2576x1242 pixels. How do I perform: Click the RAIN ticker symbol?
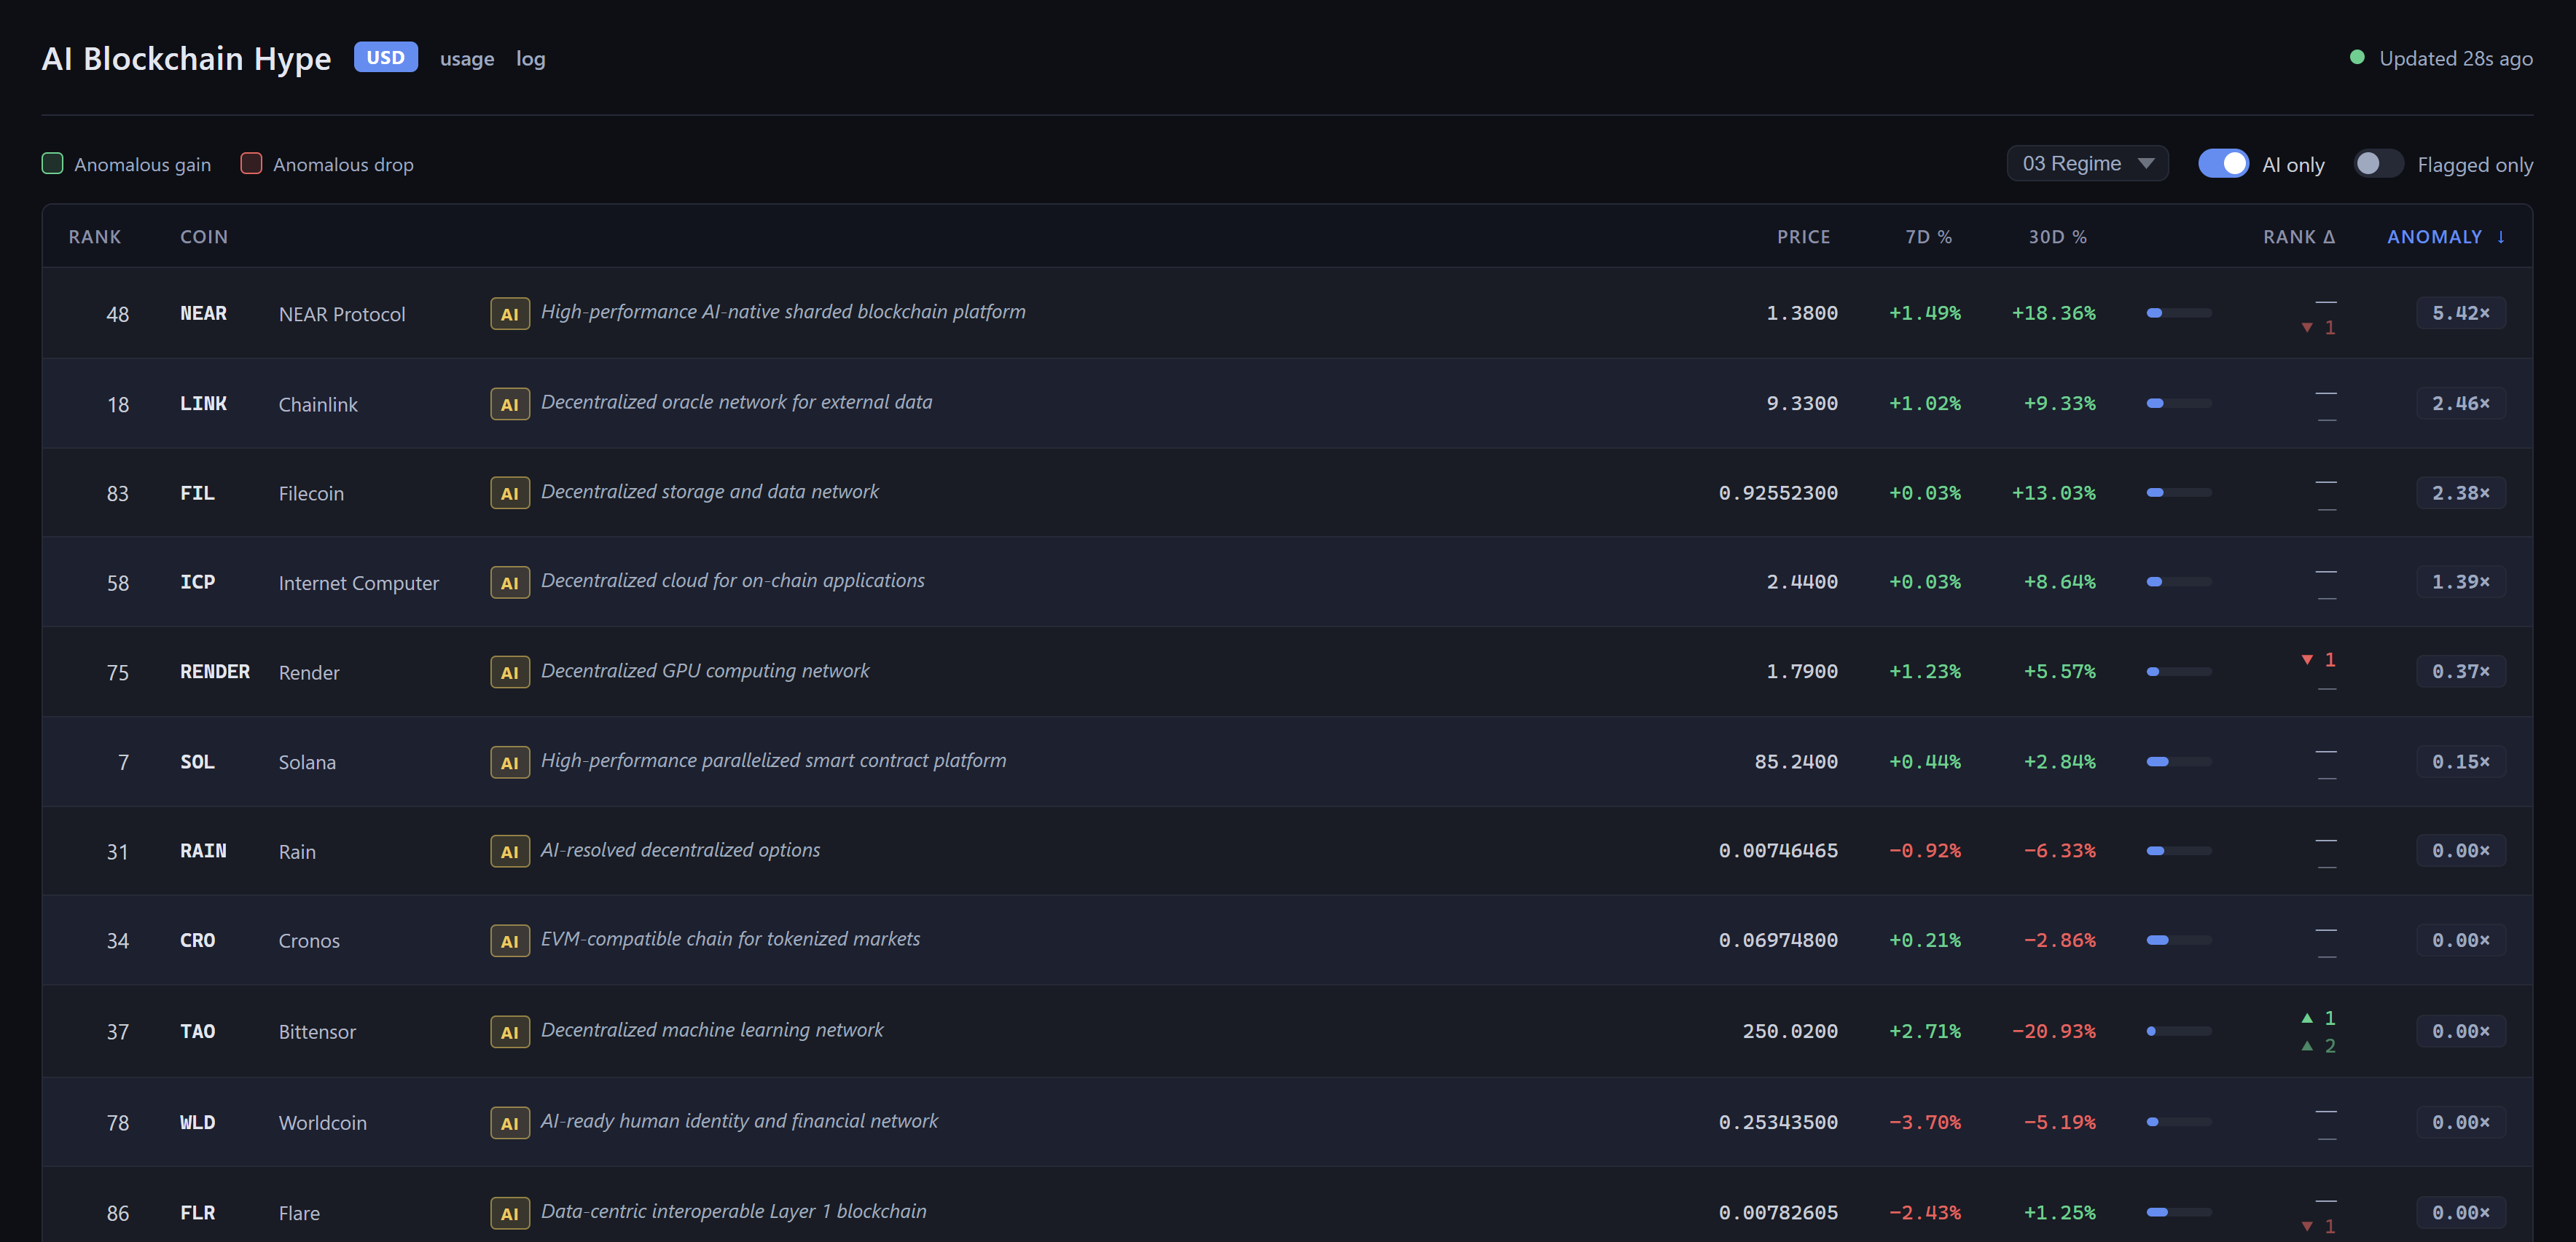tap(203, 850)
